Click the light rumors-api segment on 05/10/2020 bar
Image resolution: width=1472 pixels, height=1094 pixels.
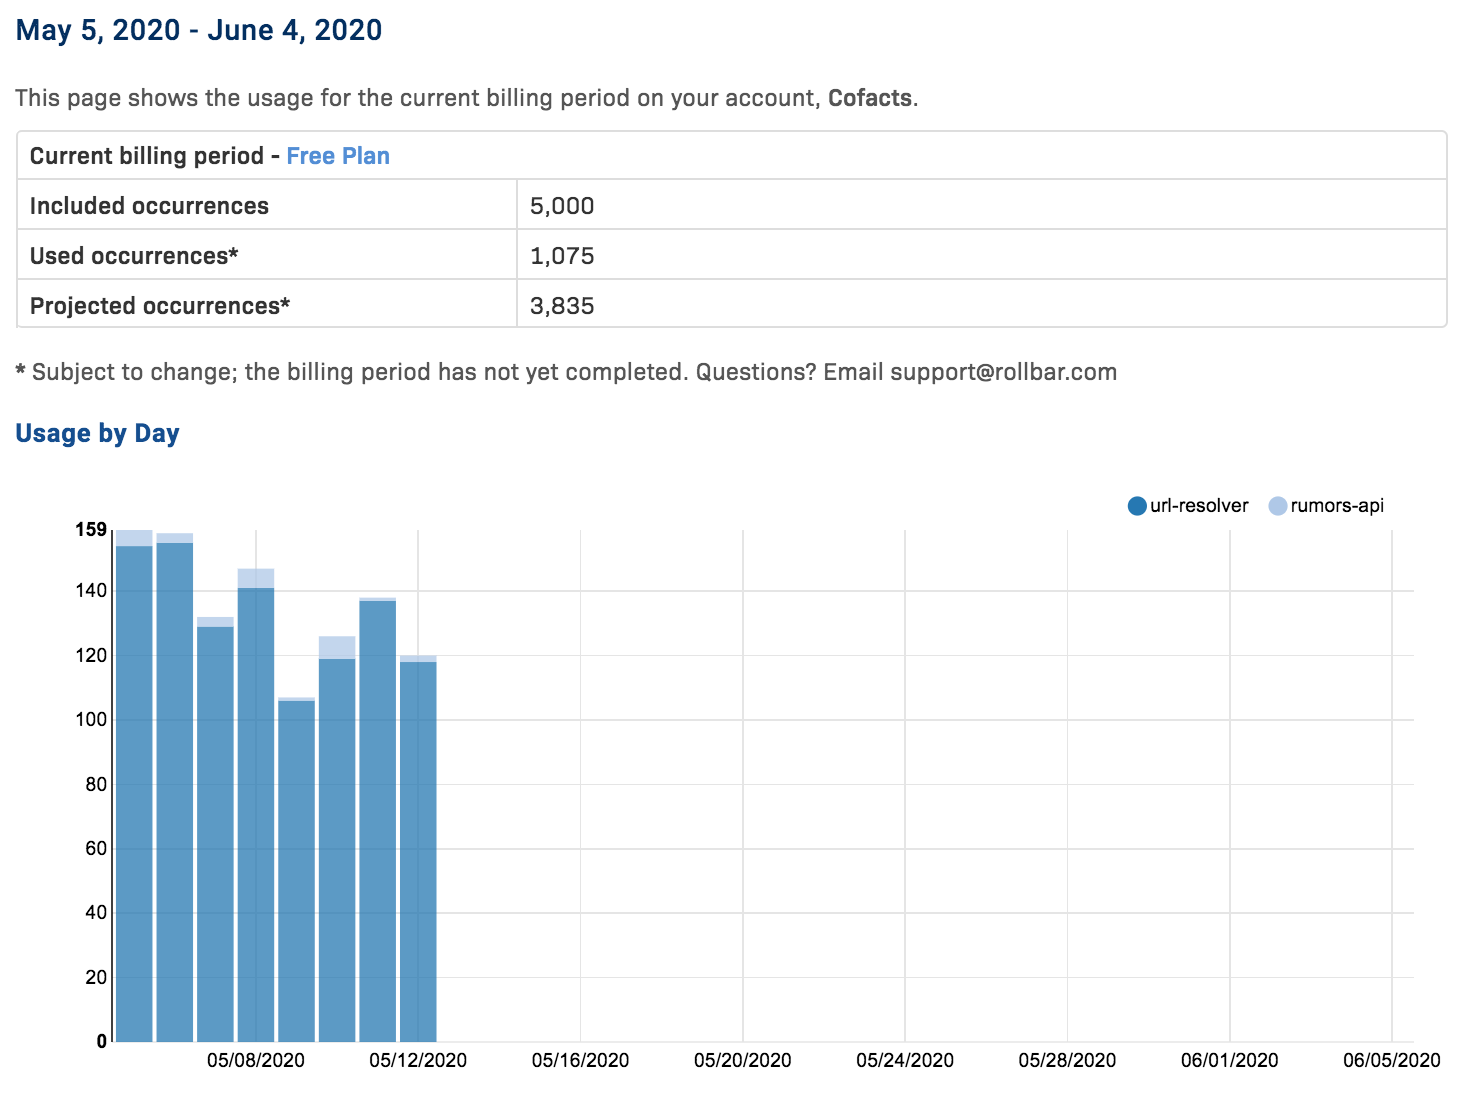[x=337, y=647]
